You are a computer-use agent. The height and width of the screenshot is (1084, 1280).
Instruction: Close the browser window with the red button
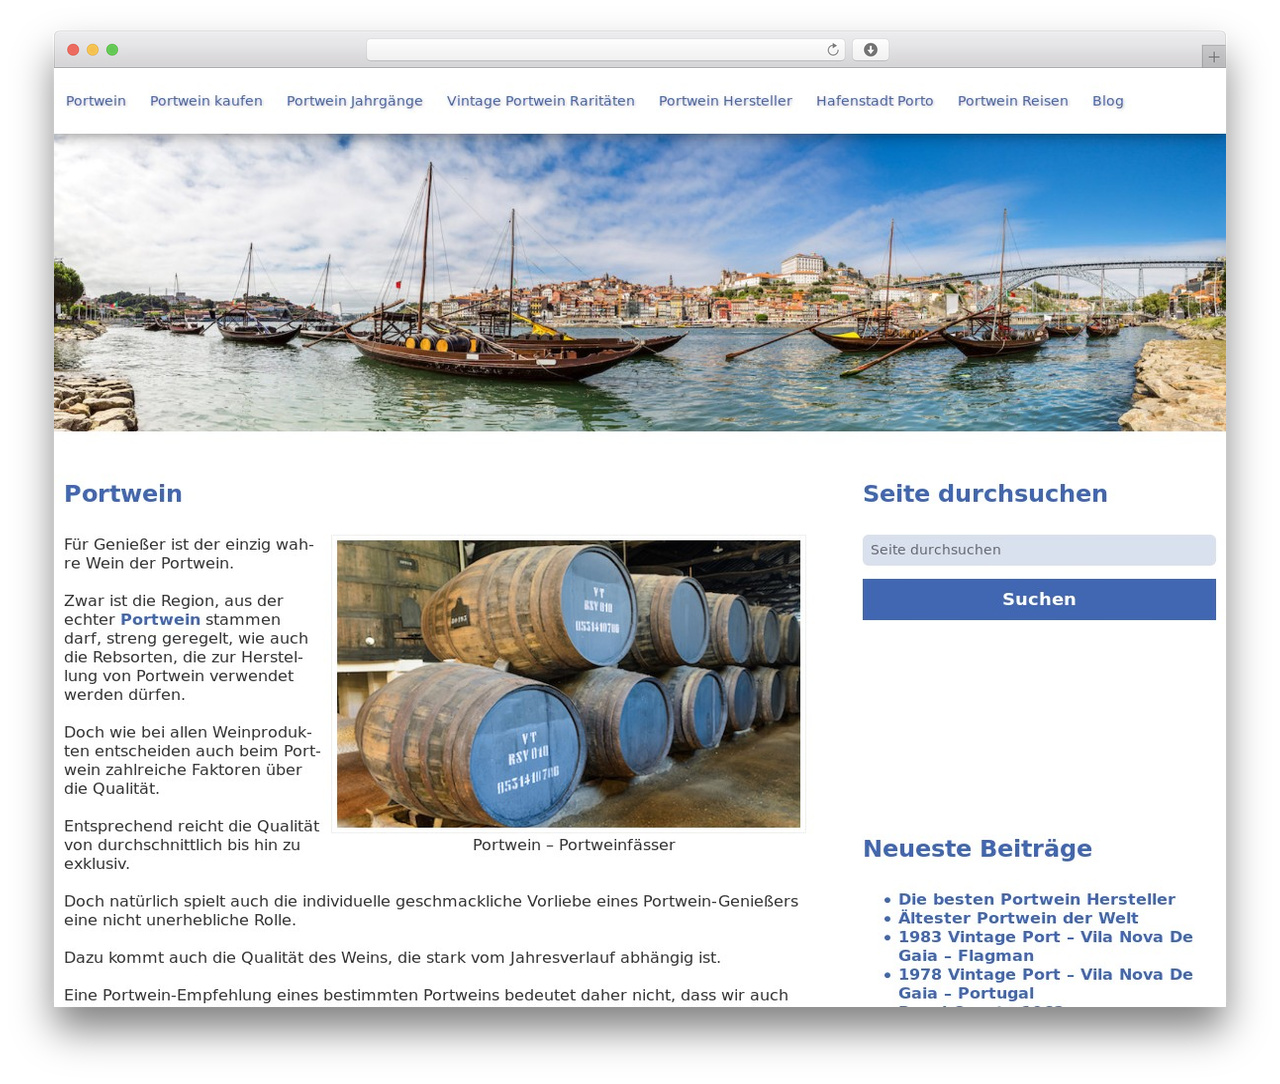[73, 50]
